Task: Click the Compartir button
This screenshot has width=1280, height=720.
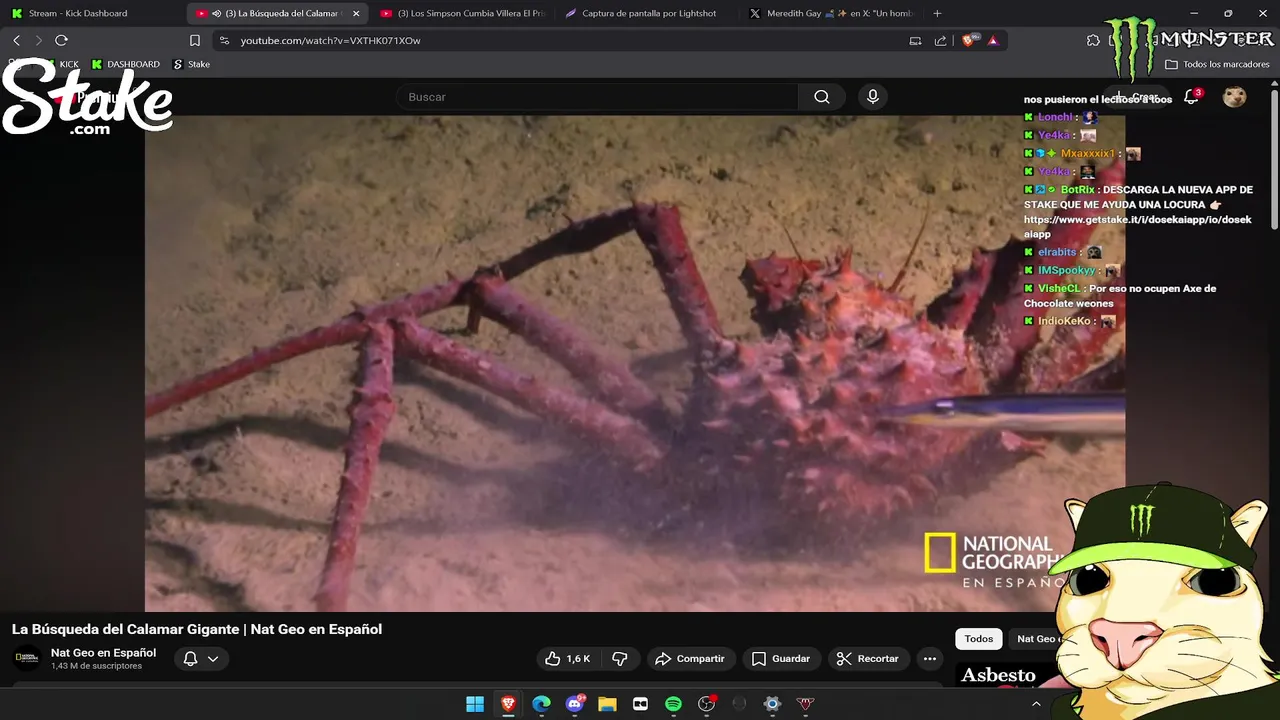Action: point(689,658)
